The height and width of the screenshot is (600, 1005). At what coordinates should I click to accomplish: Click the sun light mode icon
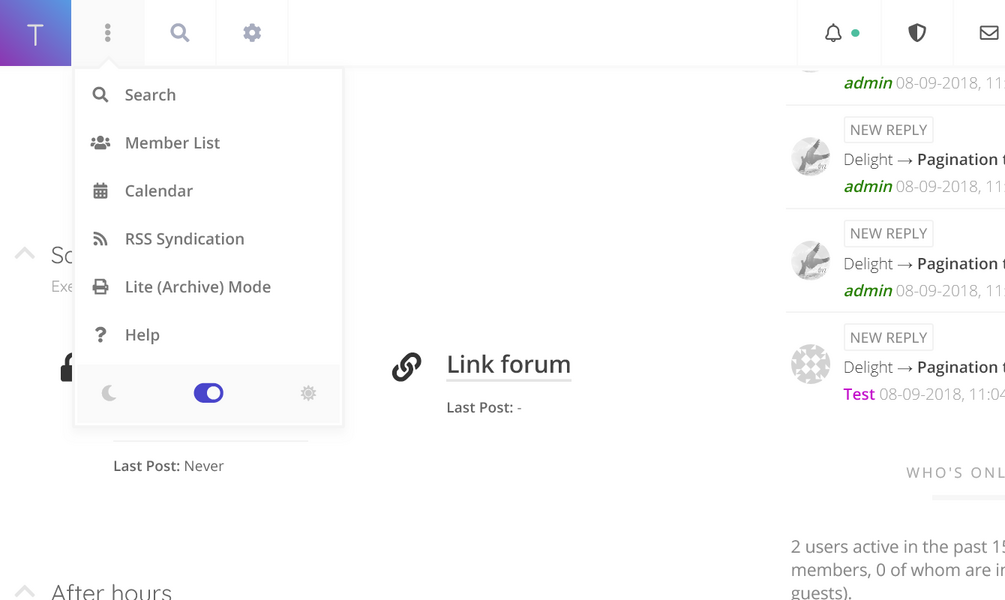(308, 394)
